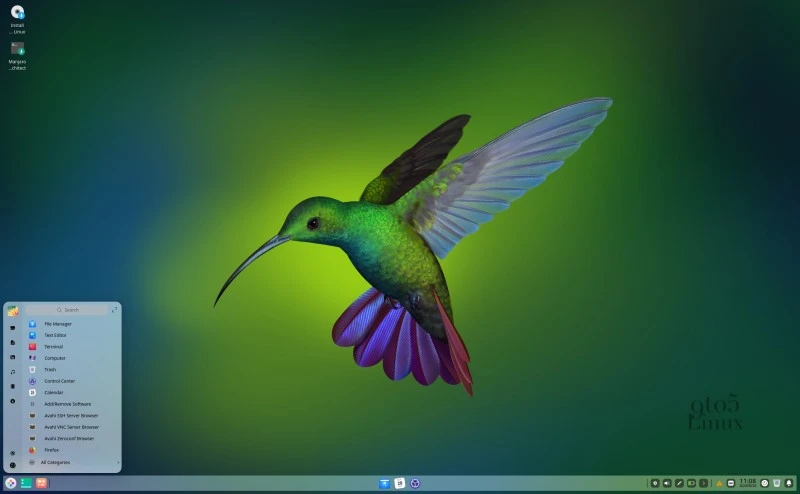Click the battery indicator in tray
800x494 pixels.
point(691,483)
